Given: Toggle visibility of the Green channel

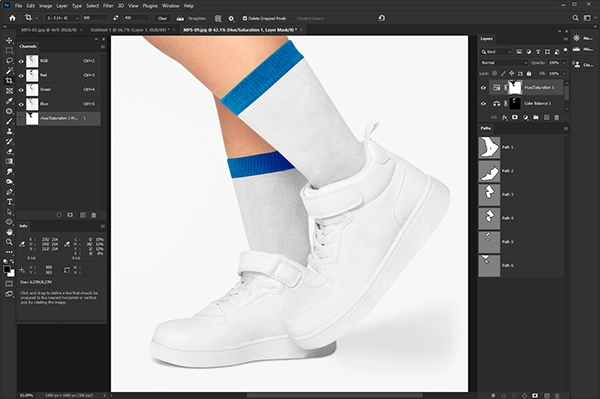Looking at the screenshot, I should click(x=21, y=90).
